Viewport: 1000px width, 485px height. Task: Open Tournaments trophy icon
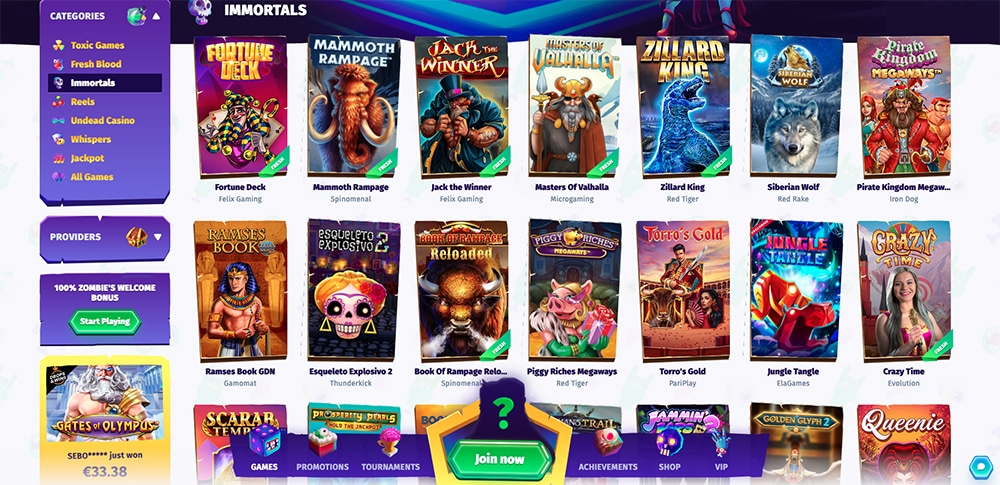(x=390, y=442)
